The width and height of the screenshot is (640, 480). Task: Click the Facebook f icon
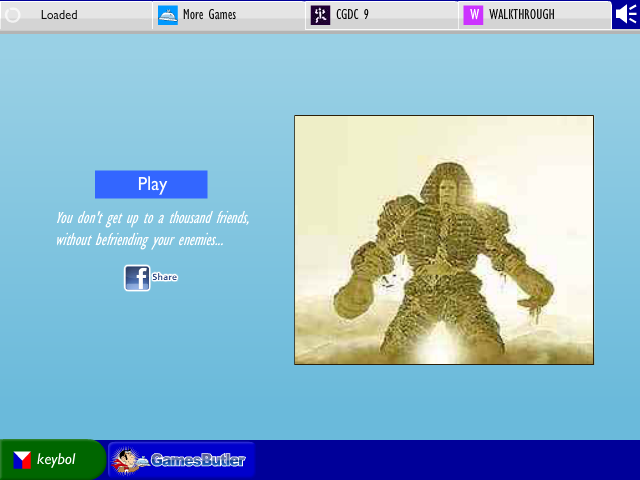137,278
